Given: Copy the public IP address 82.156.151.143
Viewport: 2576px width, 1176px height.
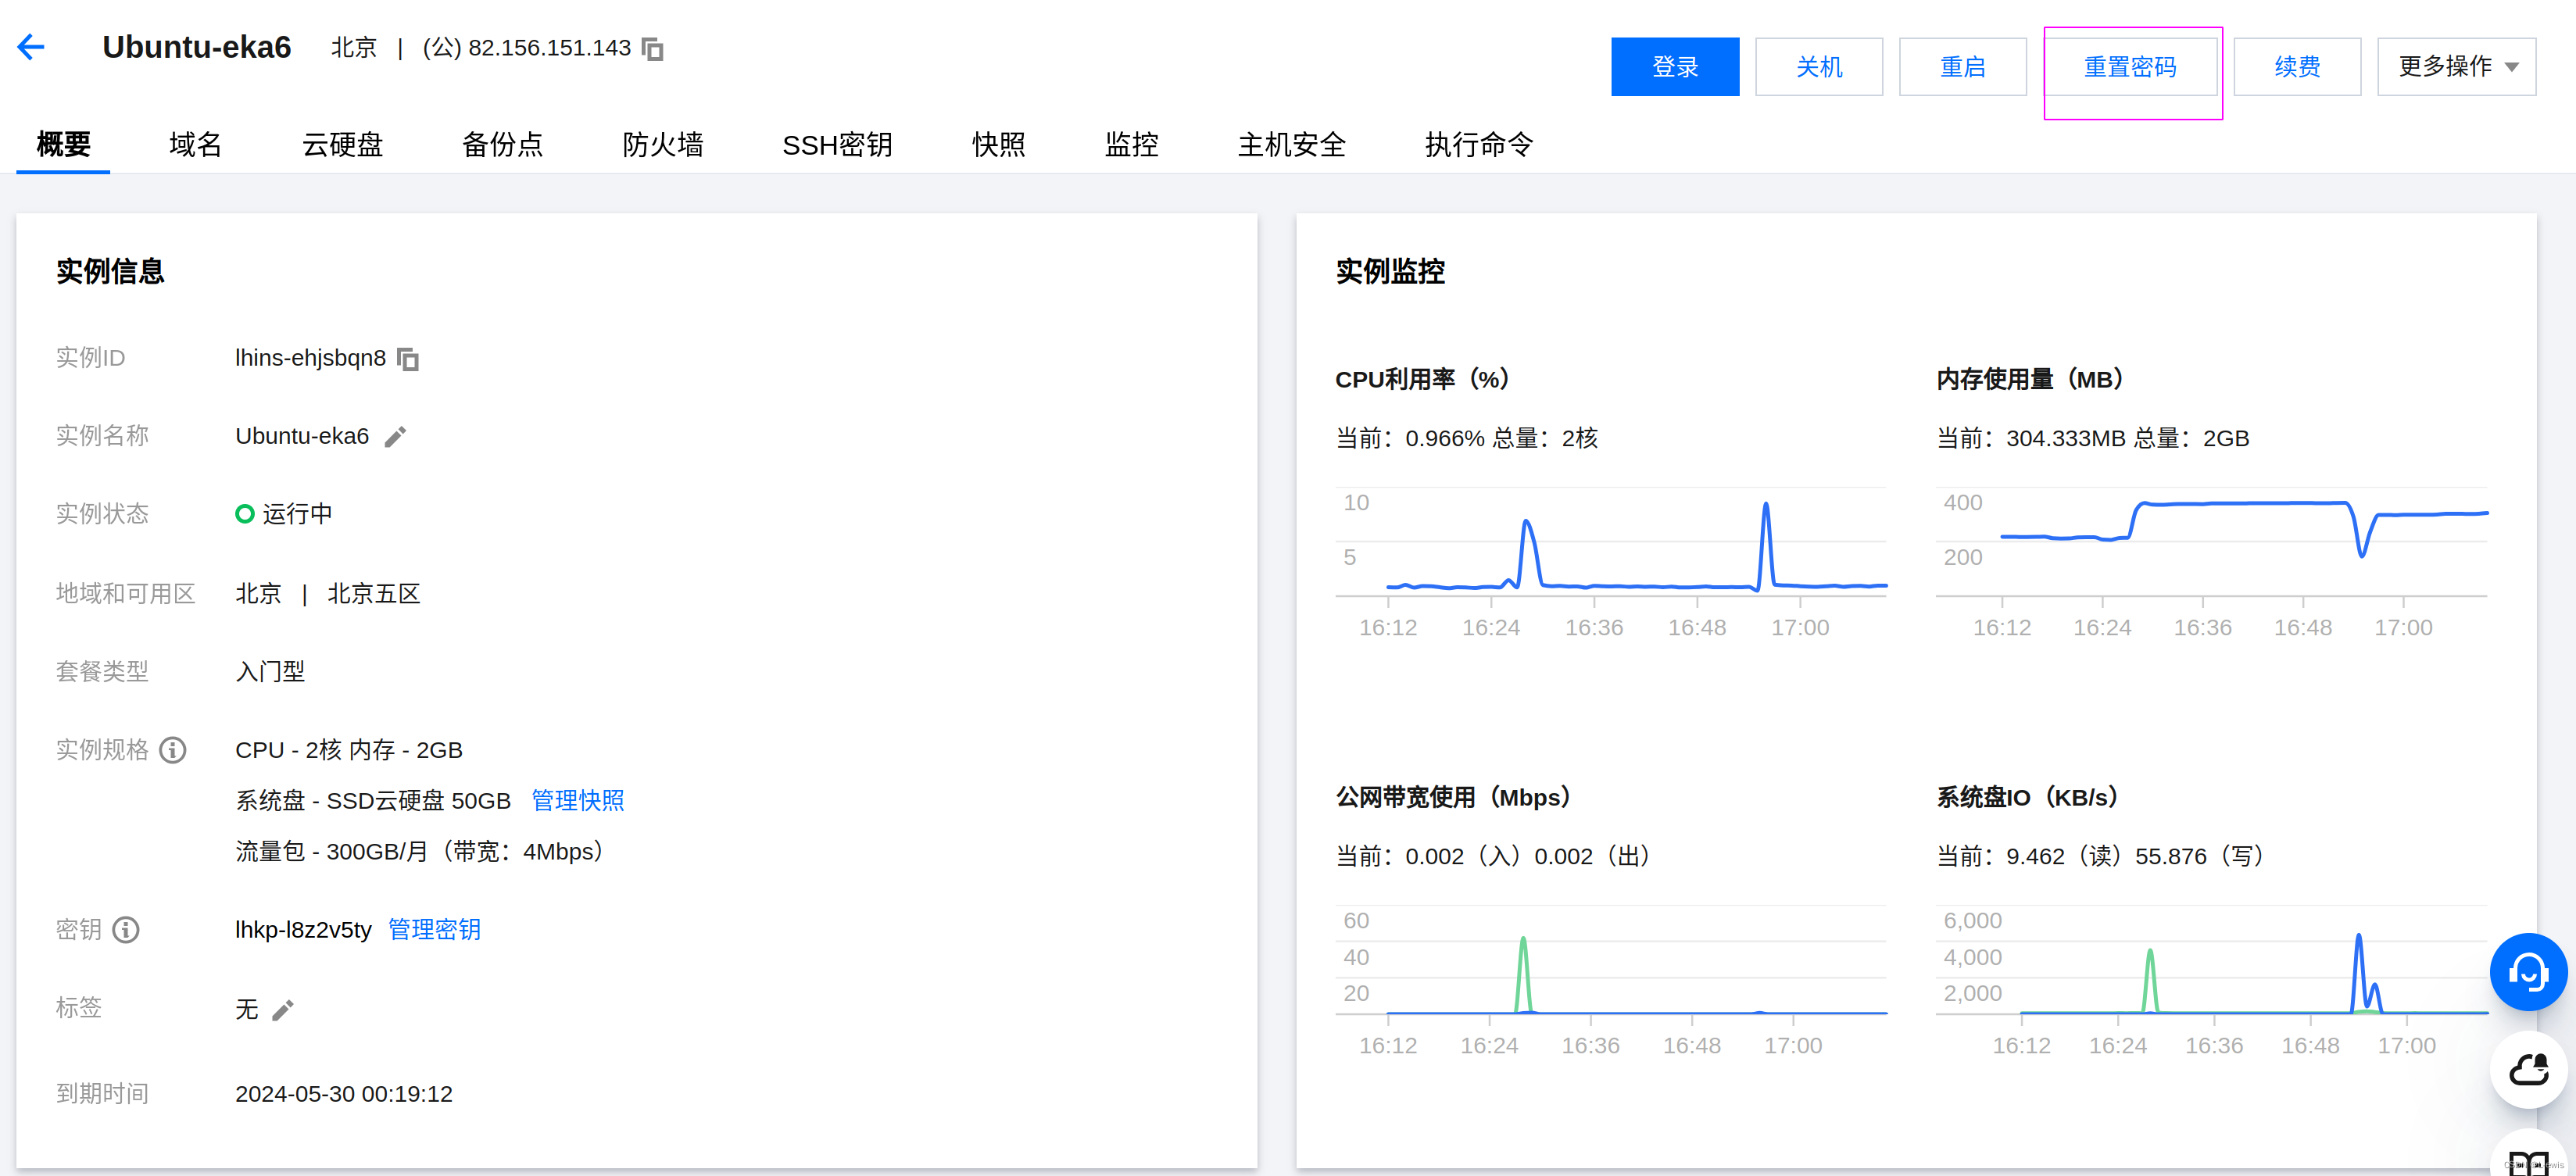Looking at the screenshot, I should coord(653,49).
